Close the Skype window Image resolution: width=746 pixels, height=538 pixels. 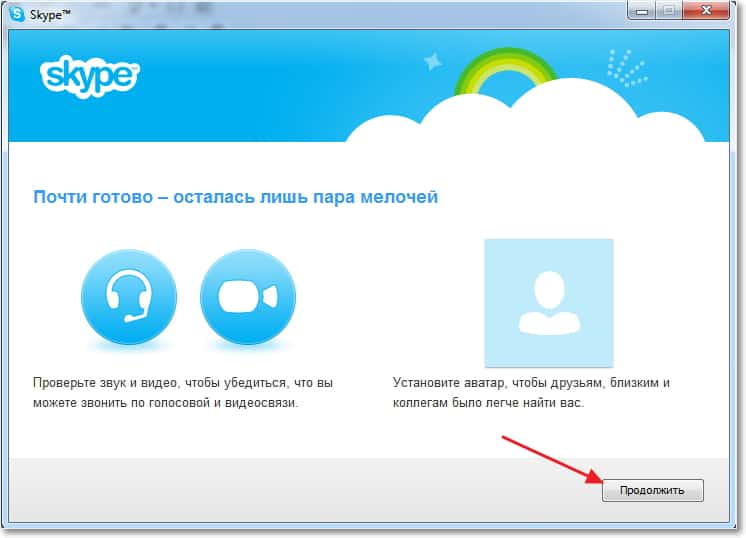[706, 10]
